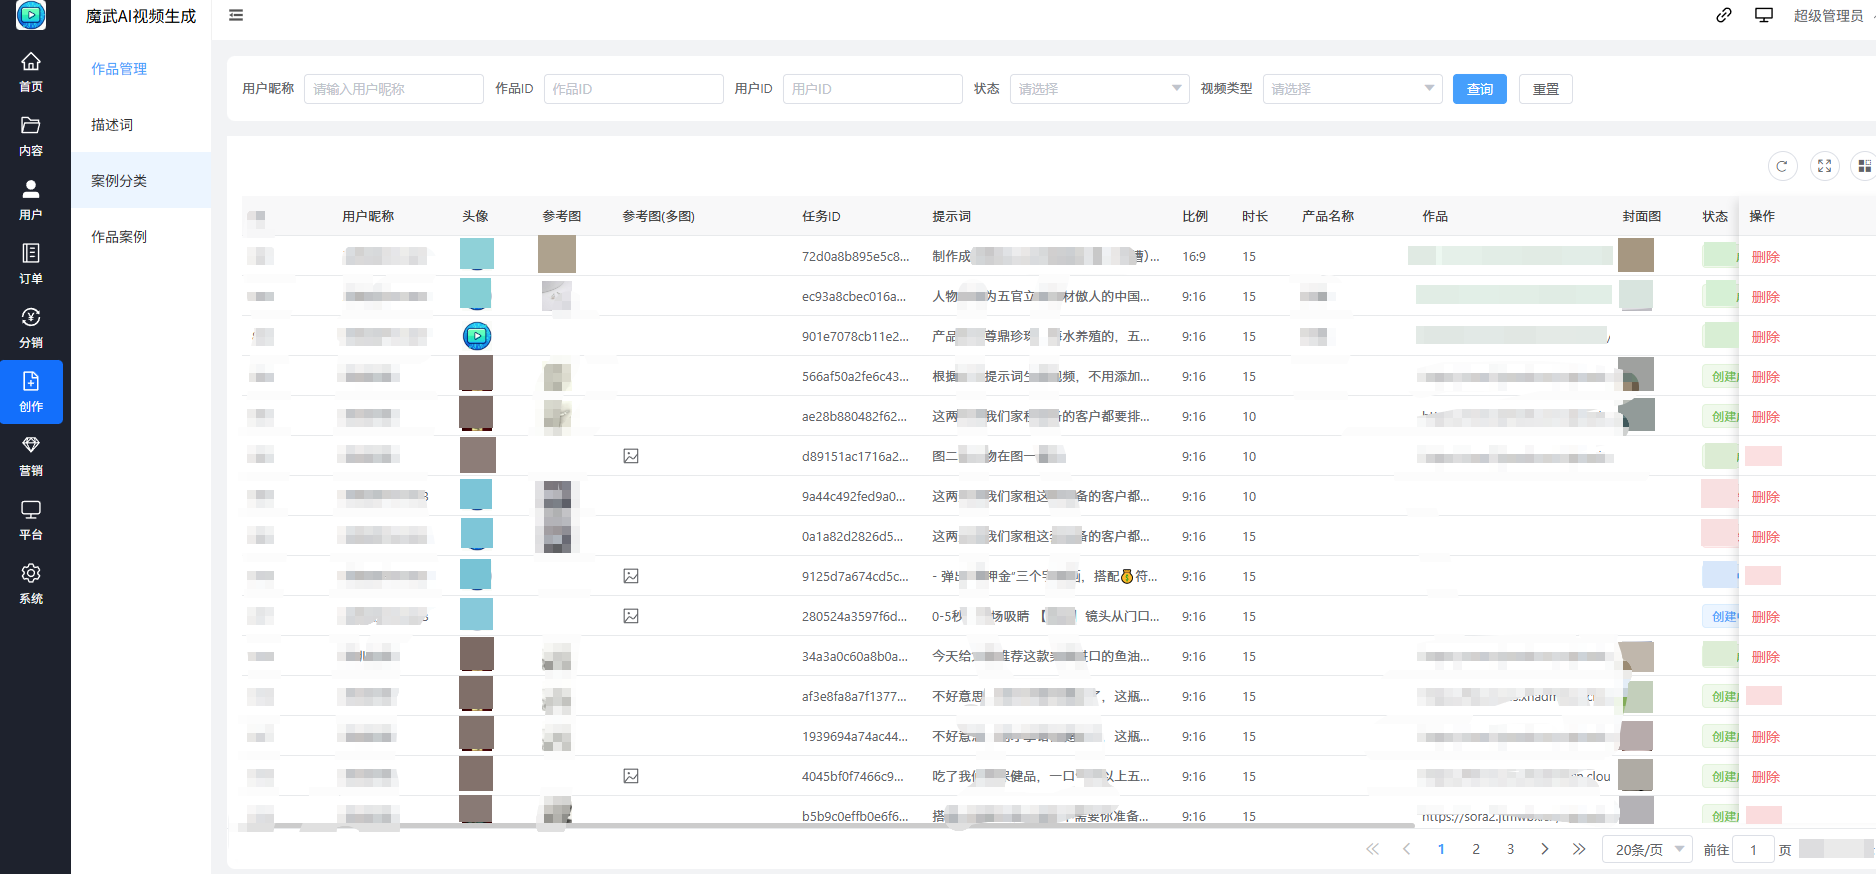1876x874 pixels.
Task: Click the monitor icon in top bar
Action: click(1764, 15)
